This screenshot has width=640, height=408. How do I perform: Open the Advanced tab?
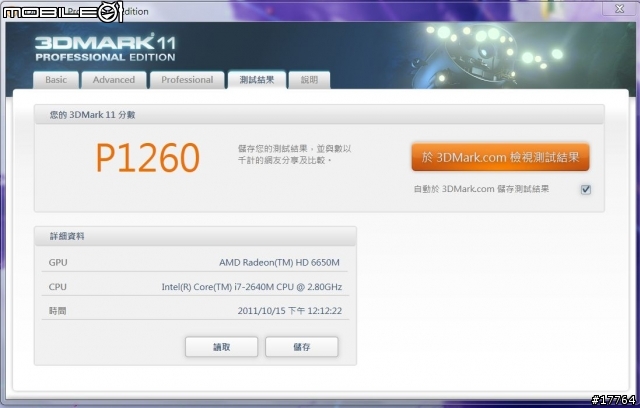pos(114,80)
